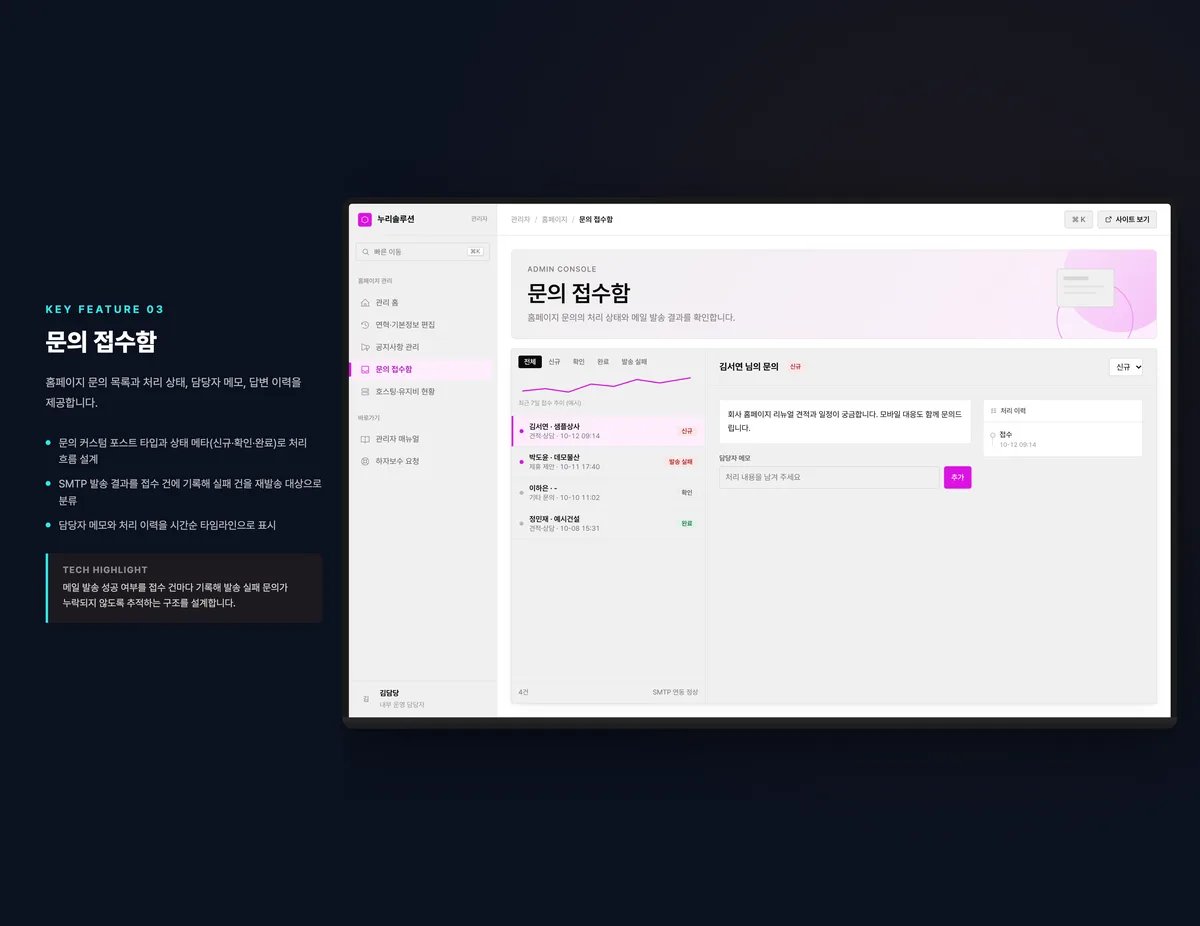The height and width of the screenshot is (926, 1200).
Task: Switch to the 전체 filter tab
Action: 530,361
